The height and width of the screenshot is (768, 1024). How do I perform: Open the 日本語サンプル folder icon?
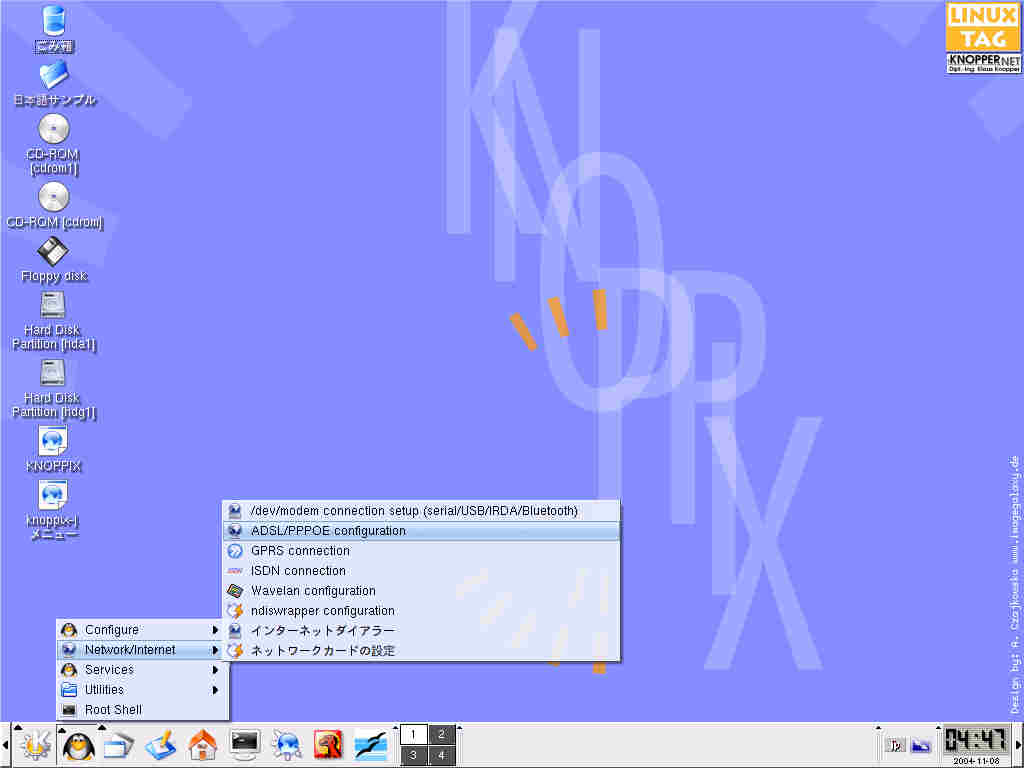[54, 83]
